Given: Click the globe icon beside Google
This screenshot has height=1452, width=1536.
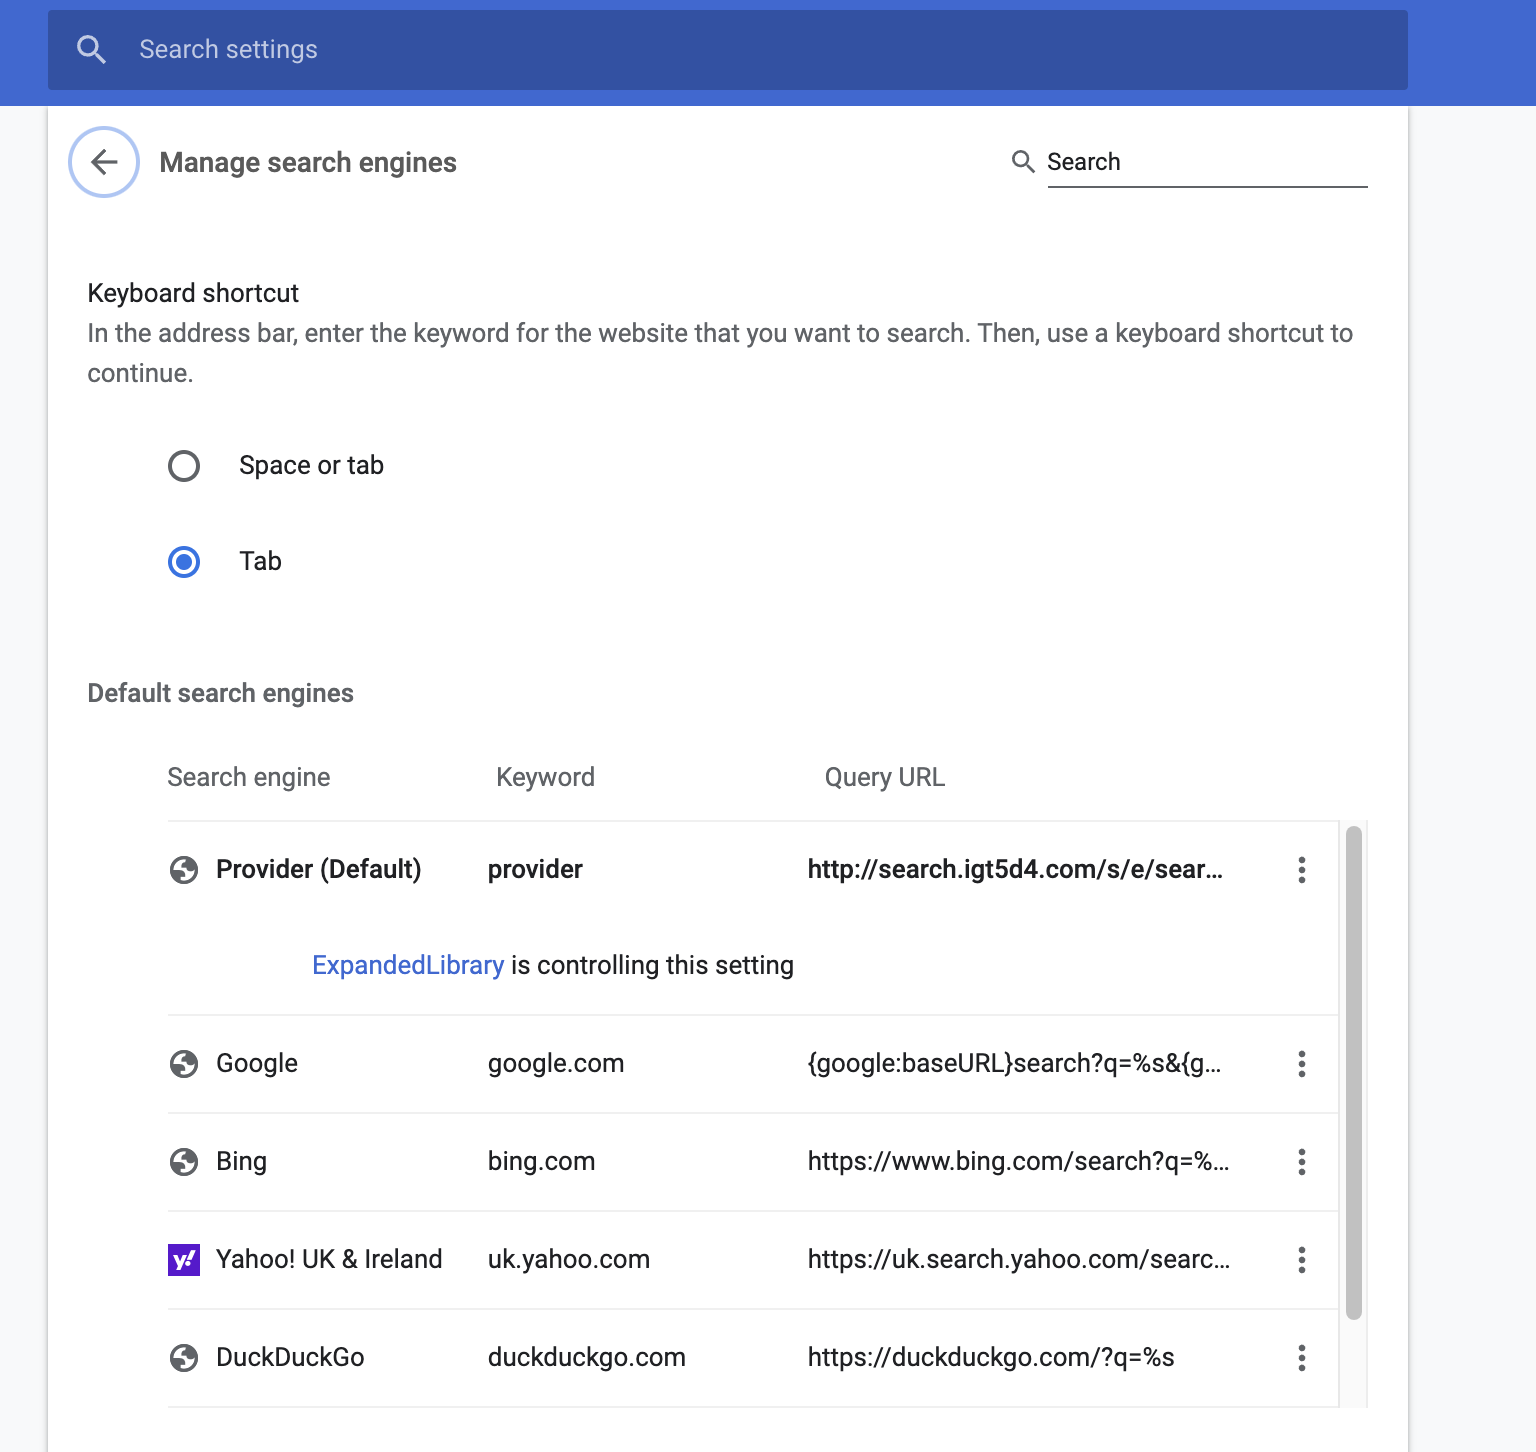Looking at the screenshot, I should (x=184, y=1064).
